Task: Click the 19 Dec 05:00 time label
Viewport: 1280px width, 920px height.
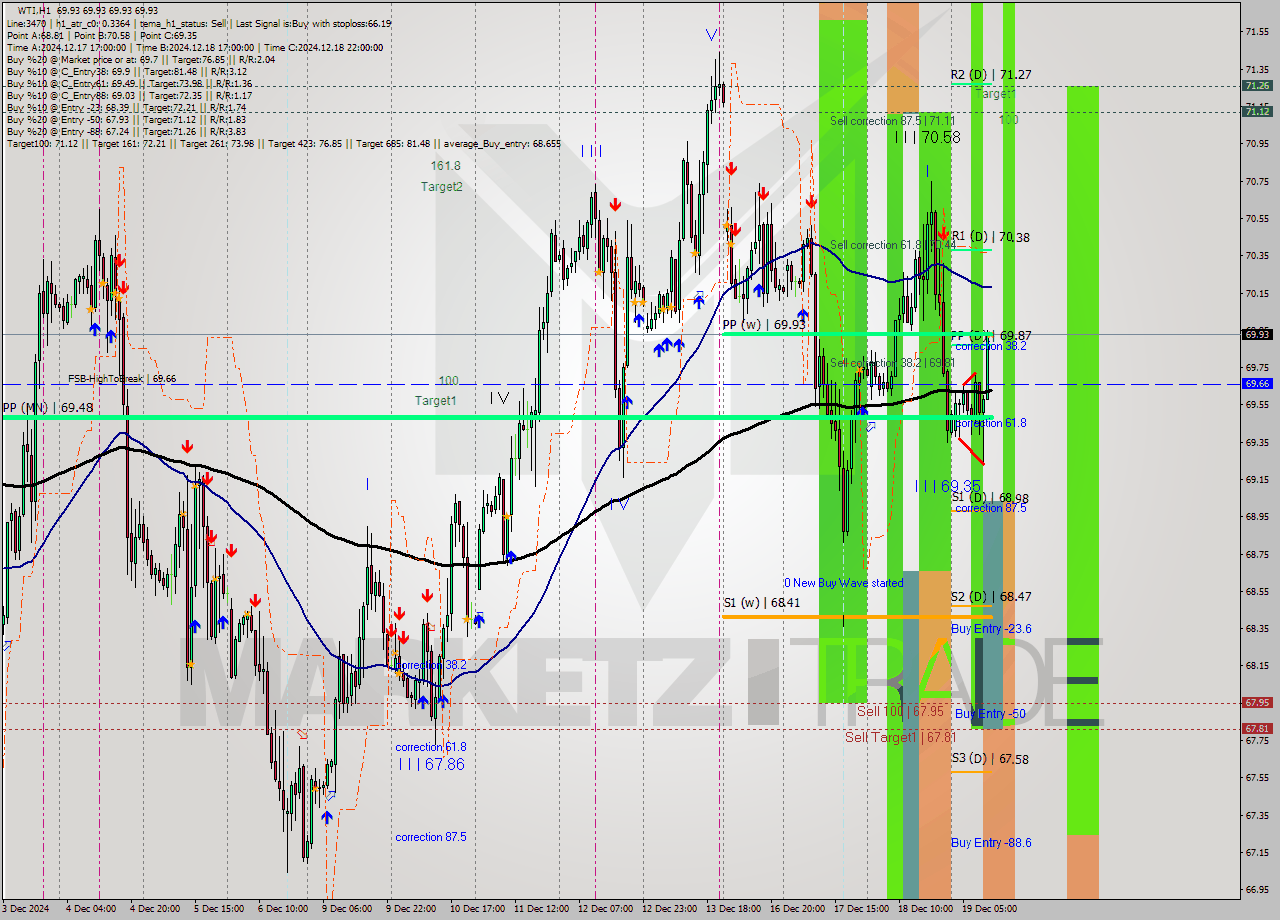Action: click(x=989, y=909)
